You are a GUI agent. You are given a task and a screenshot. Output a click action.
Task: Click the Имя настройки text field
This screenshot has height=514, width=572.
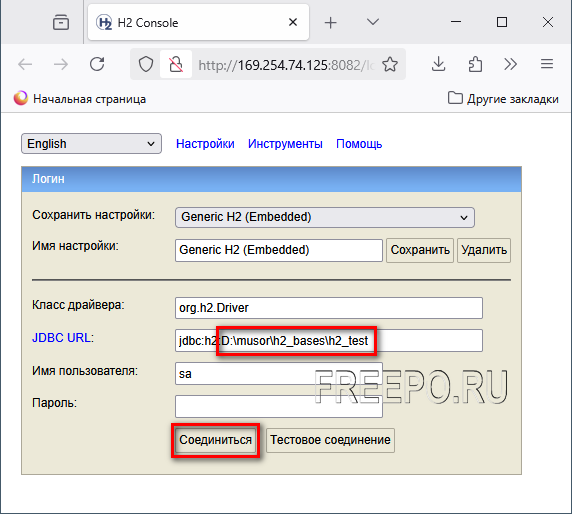279,250
